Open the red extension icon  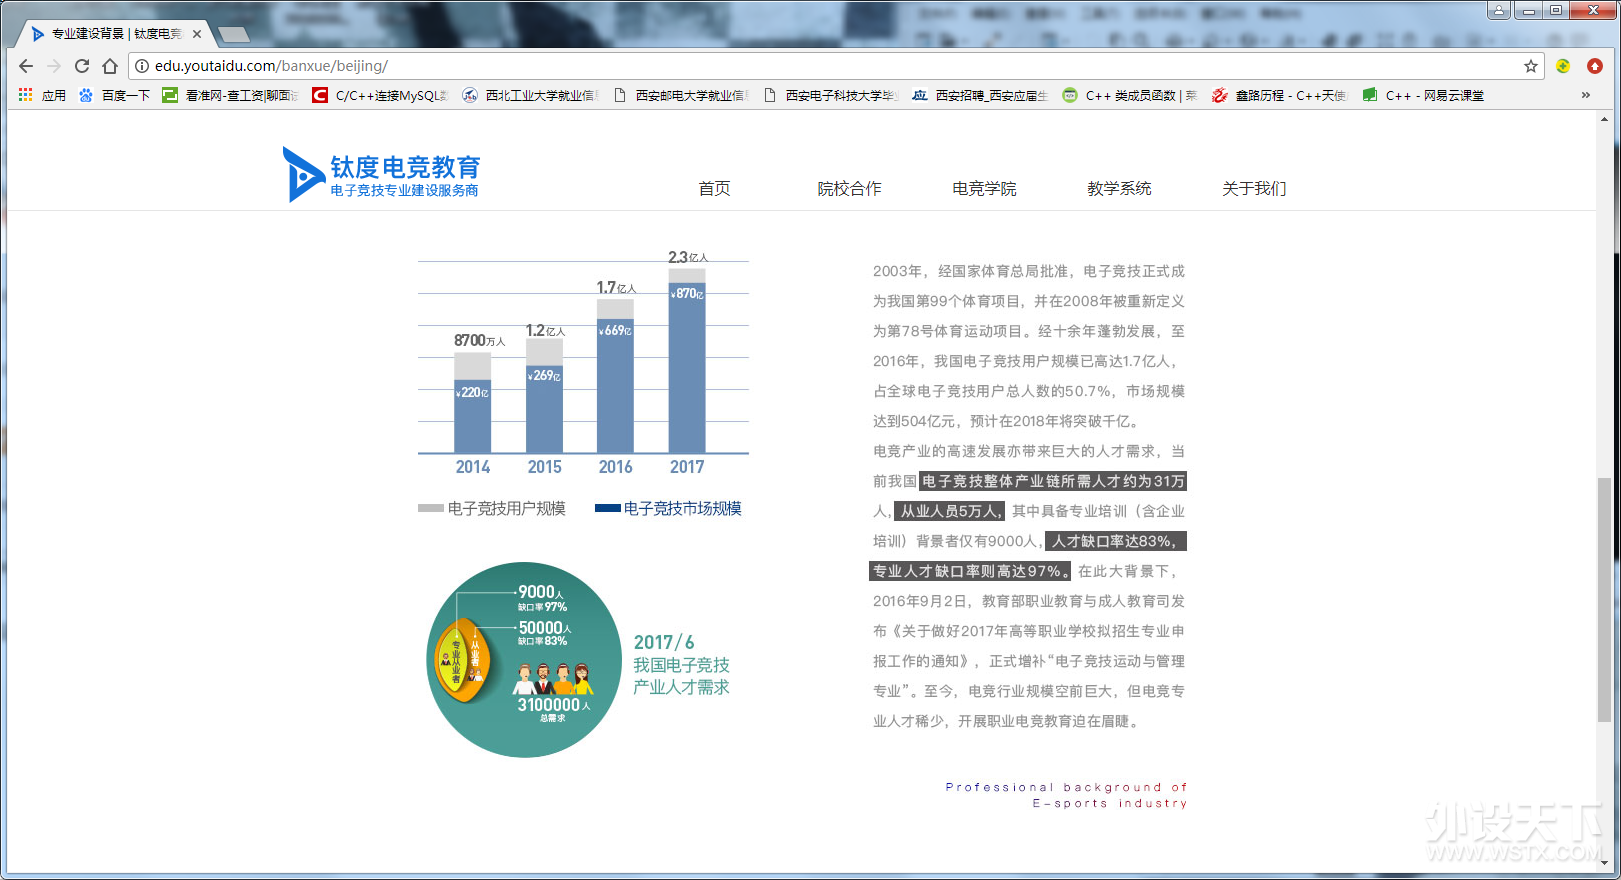[1595, 66]
